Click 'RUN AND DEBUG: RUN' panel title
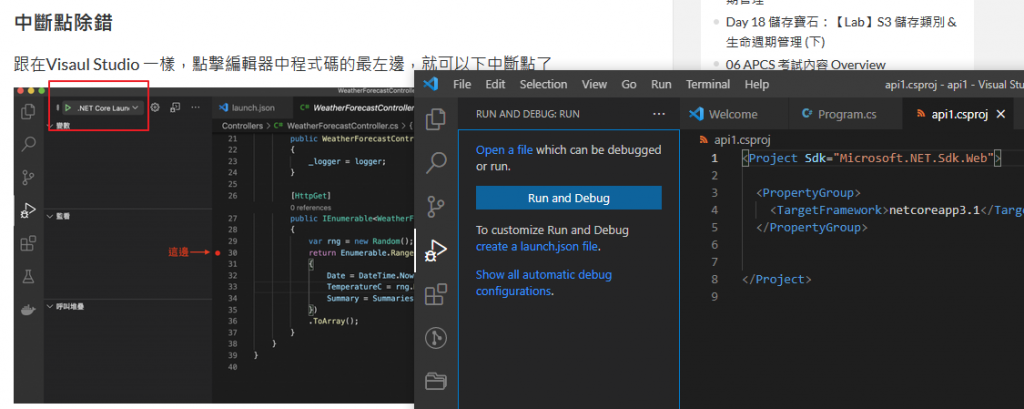This screenshot has width=1024, height=409. pos(528,114)
